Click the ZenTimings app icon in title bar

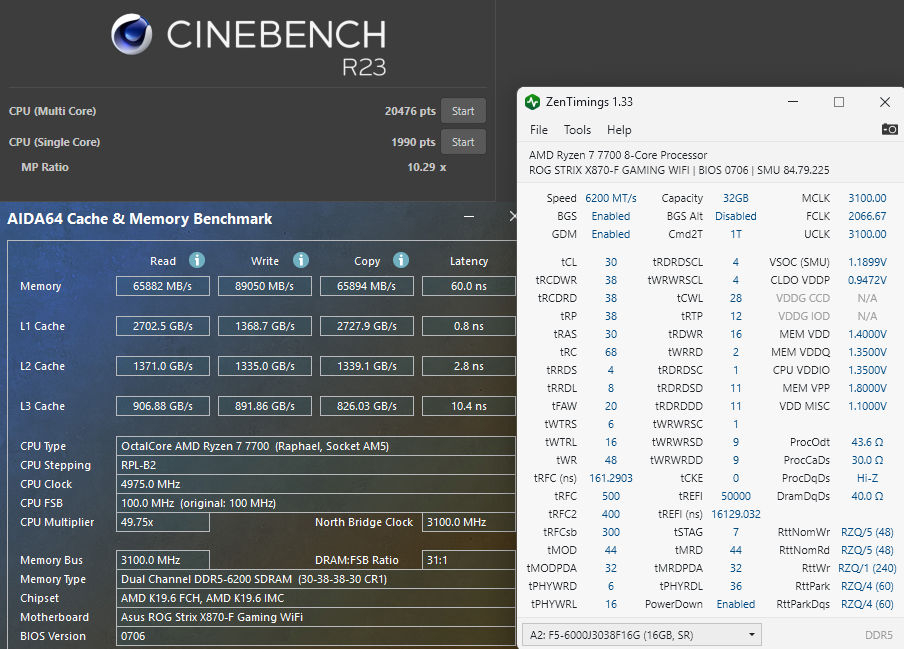tap(533, 102)
